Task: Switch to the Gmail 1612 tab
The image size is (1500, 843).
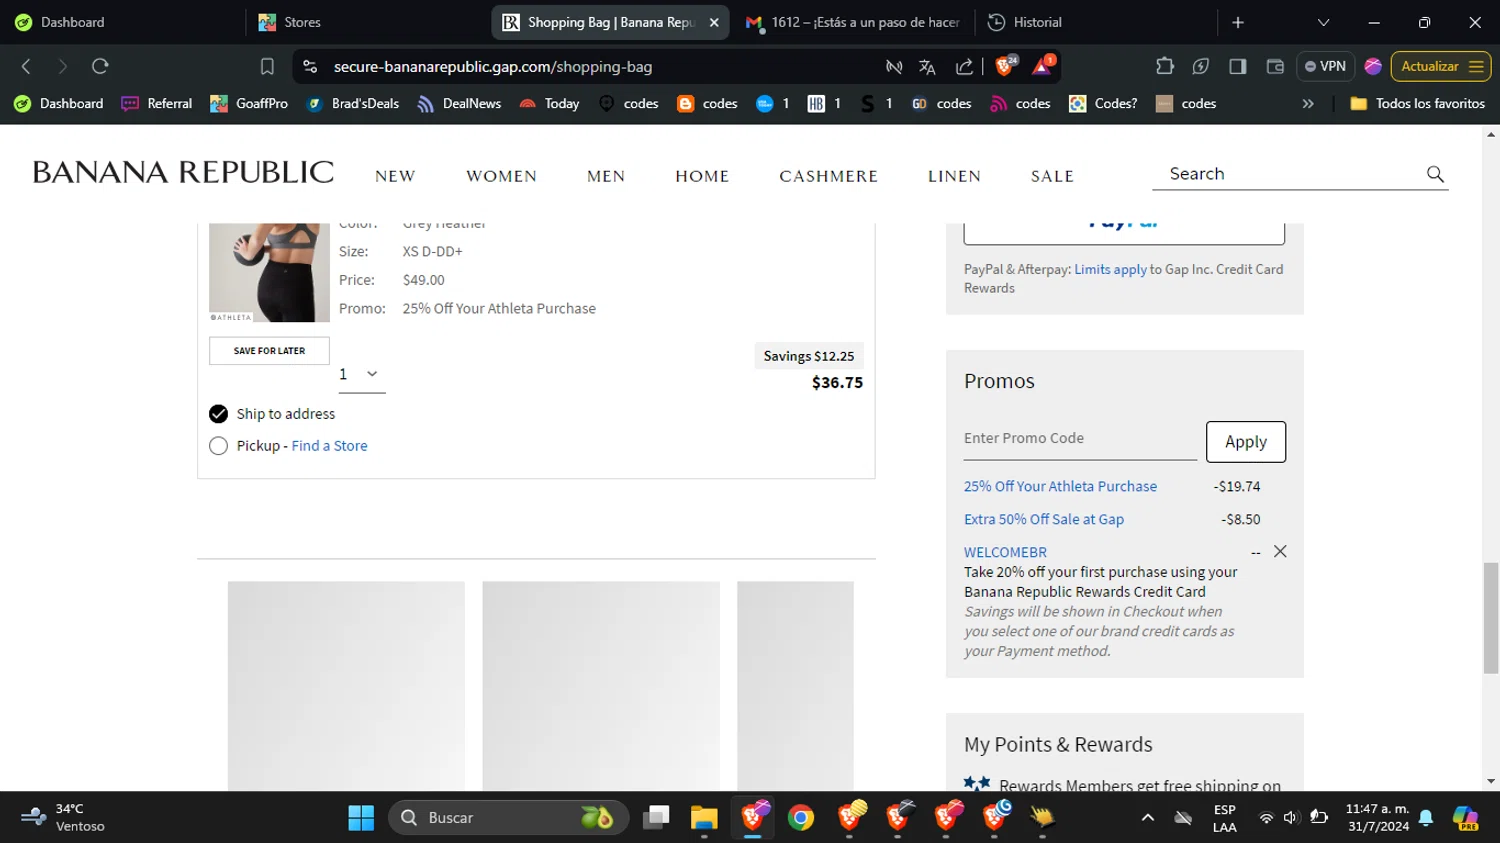Action: click(855, 22)
